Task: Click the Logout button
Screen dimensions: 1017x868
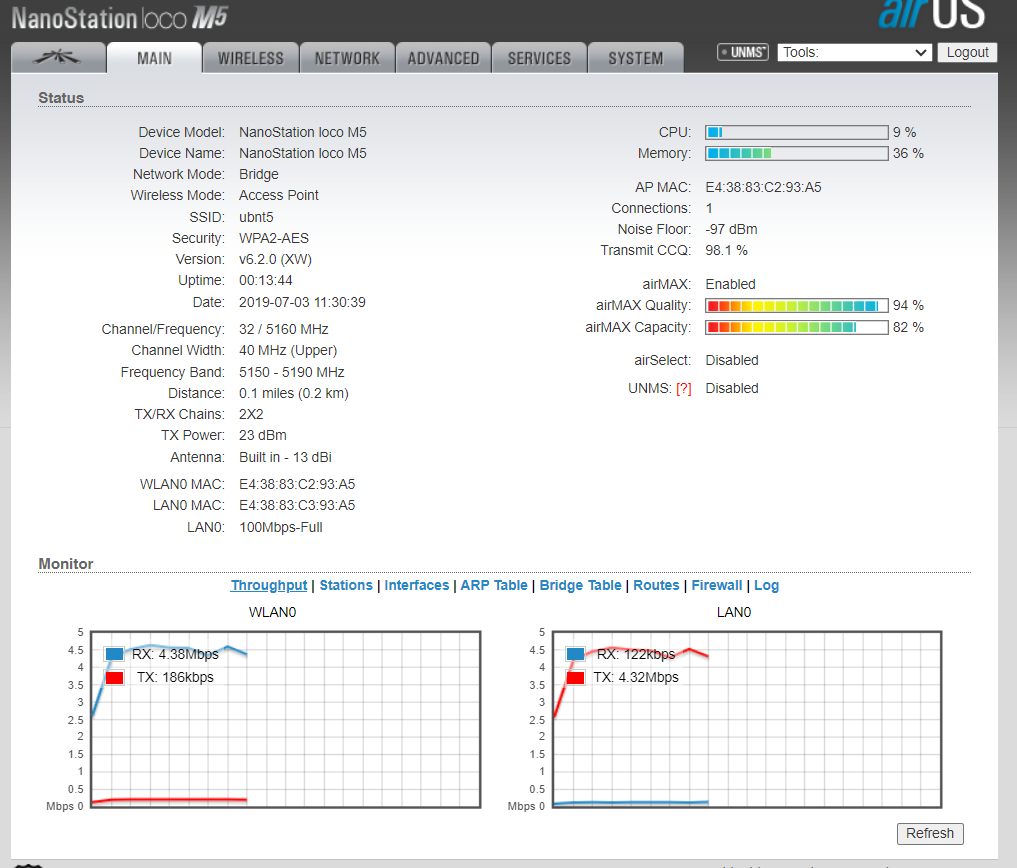Action: [x=967, y=53]
